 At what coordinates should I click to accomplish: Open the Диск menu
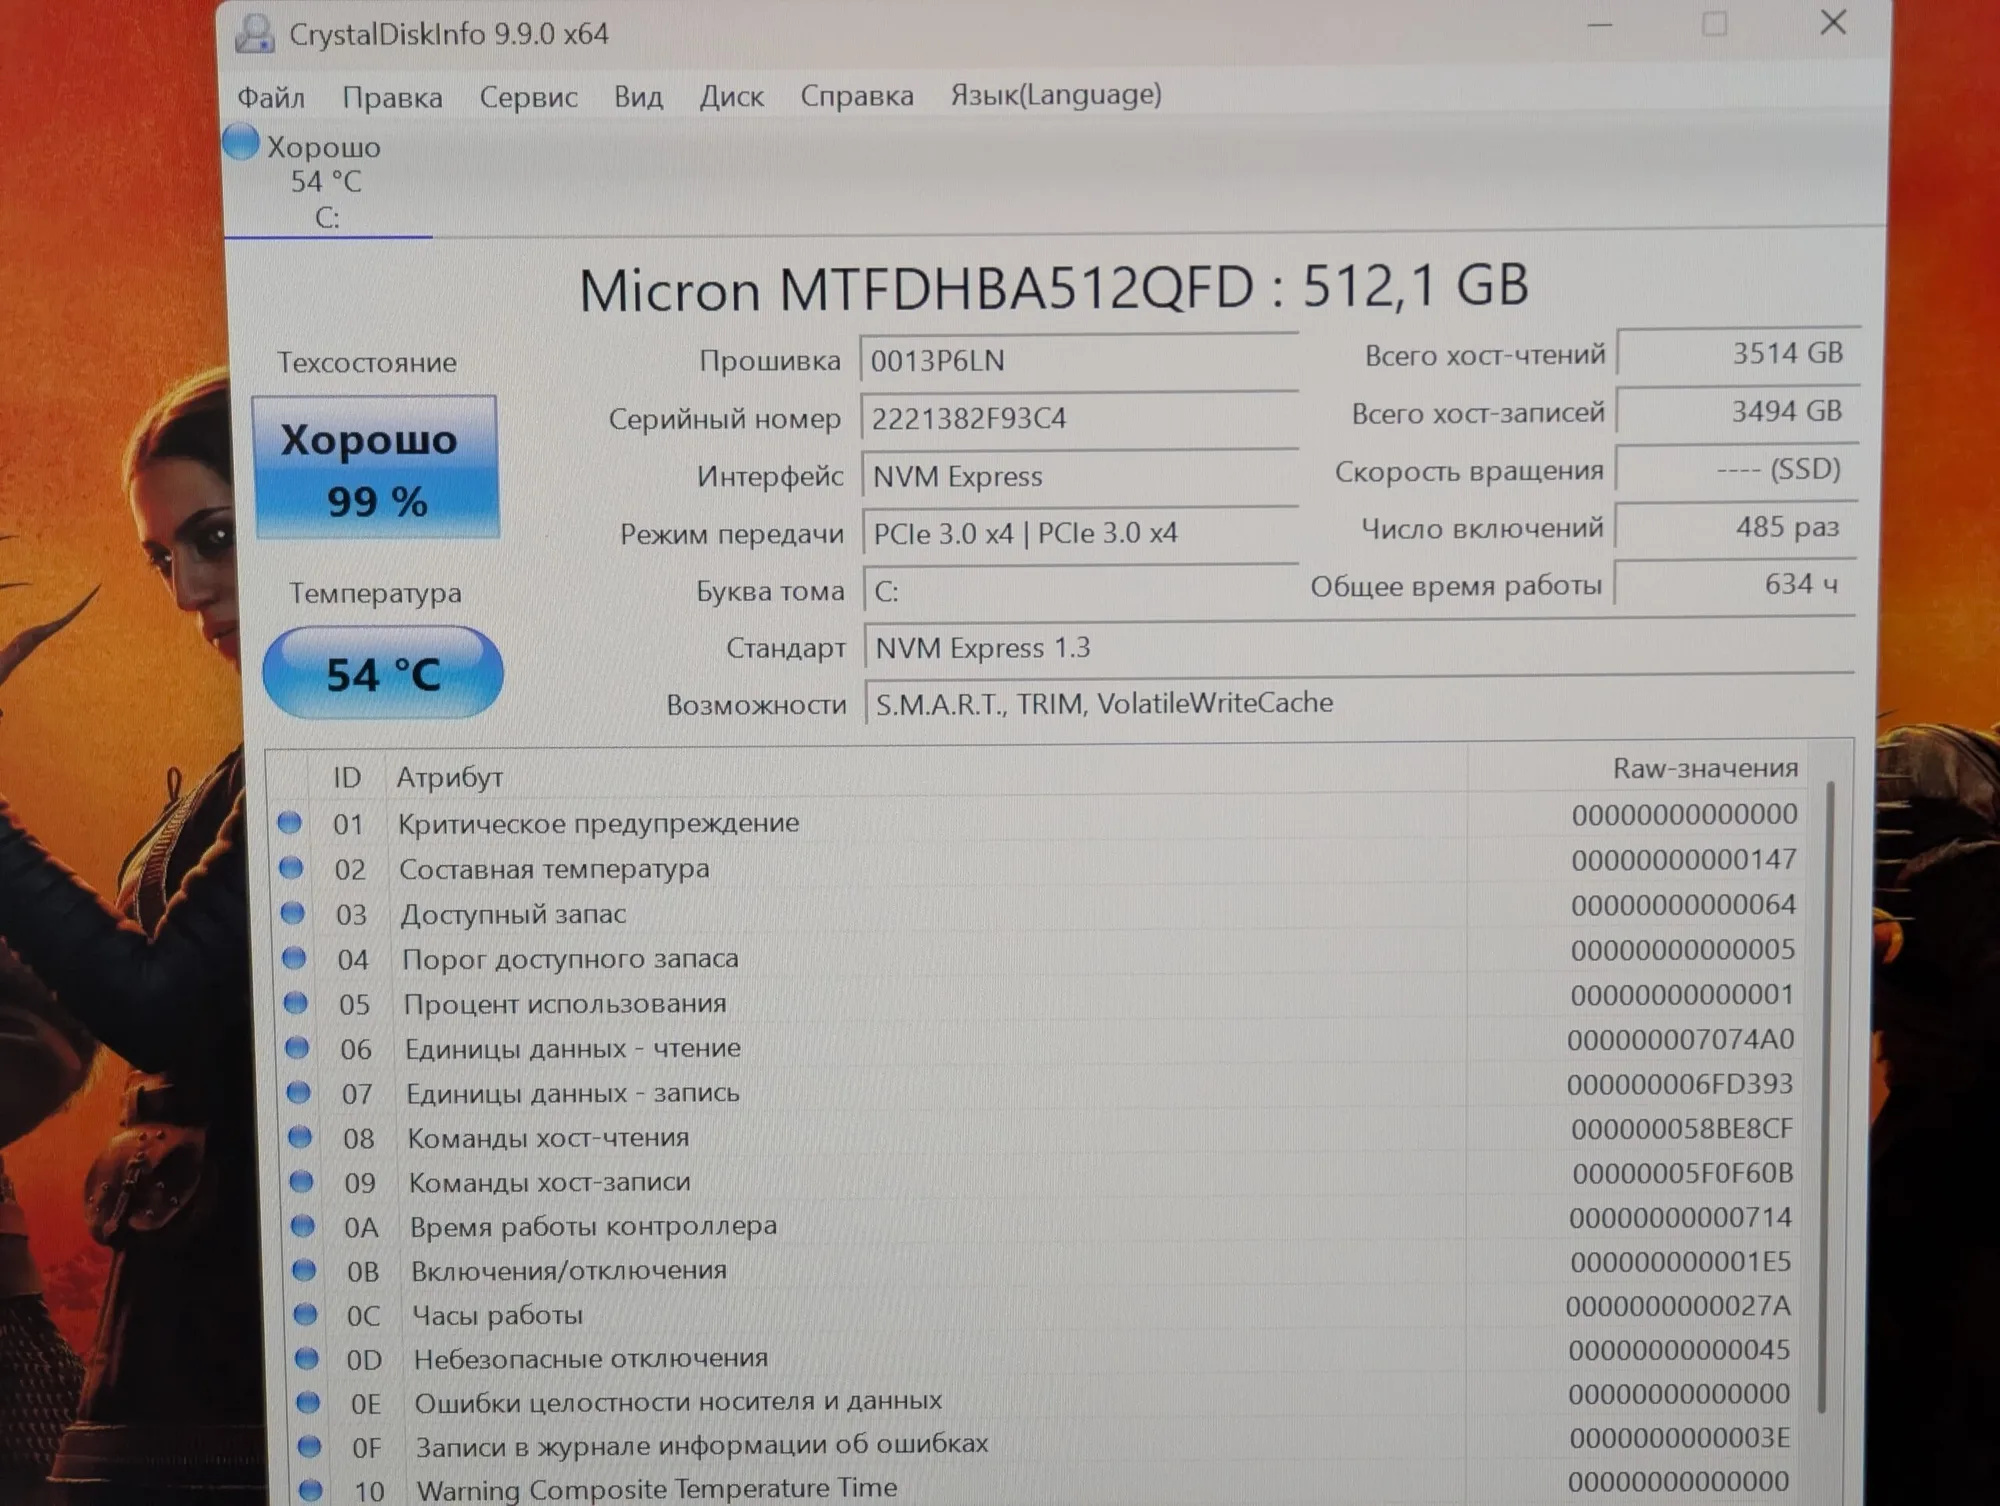(x=731, y=97)
